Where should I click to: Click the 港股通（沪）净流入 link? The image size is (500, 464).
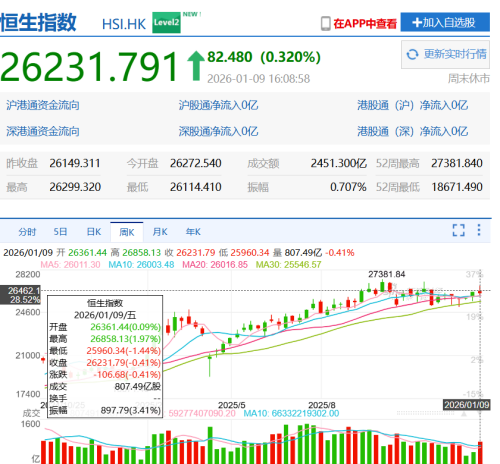click(413, 105)
